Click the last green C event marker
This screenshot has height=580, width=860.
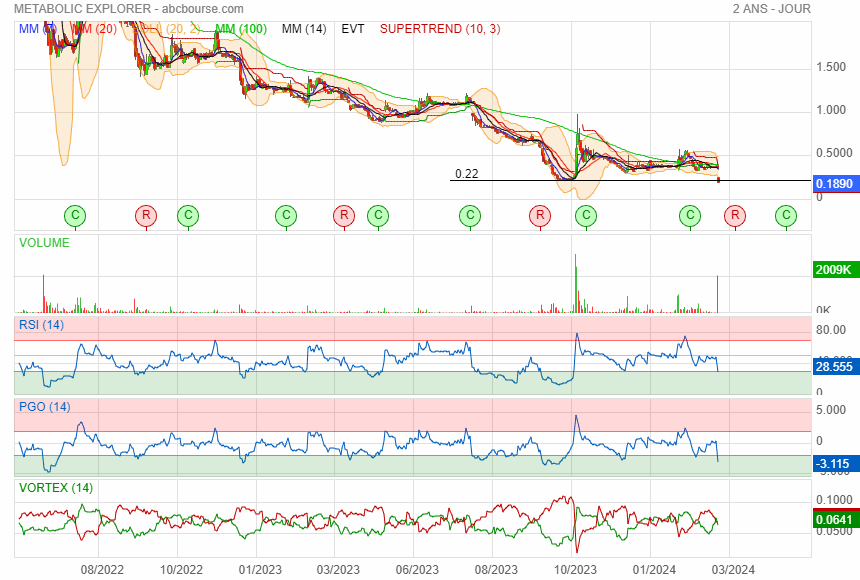click(x=787, y=215)
